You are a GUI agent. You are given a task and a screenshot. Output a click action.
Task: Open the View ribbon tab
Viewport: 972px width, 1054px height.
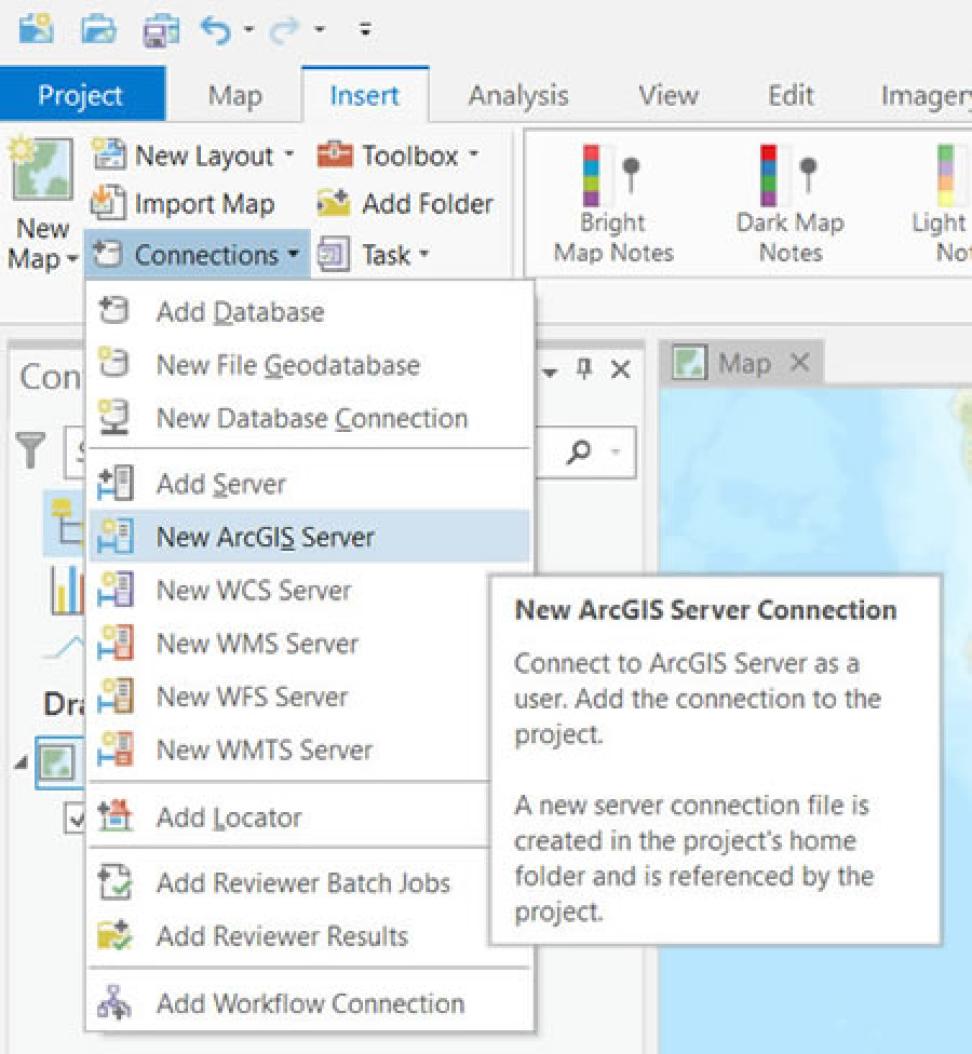pos(668,95)
